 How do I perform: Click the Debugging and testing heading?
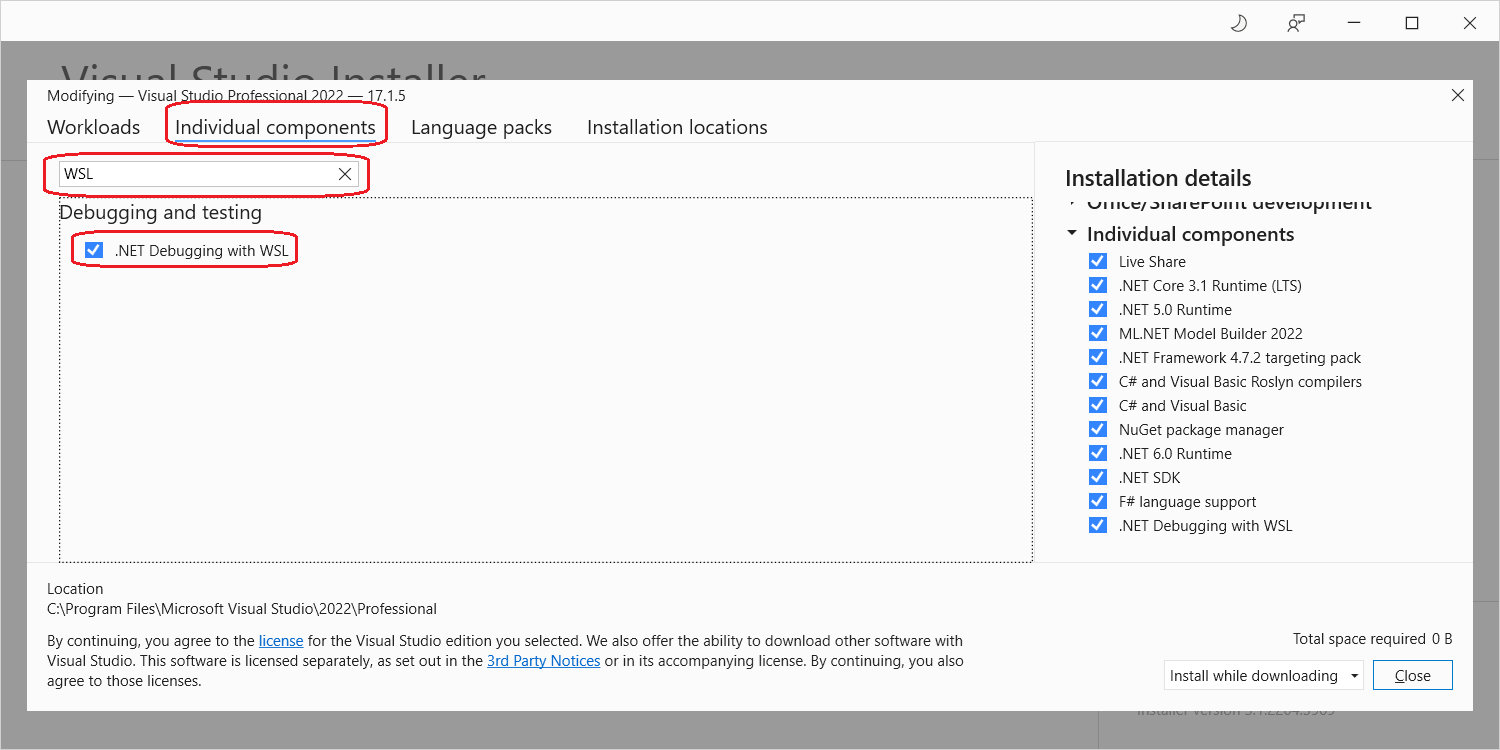tap(160, 212)
